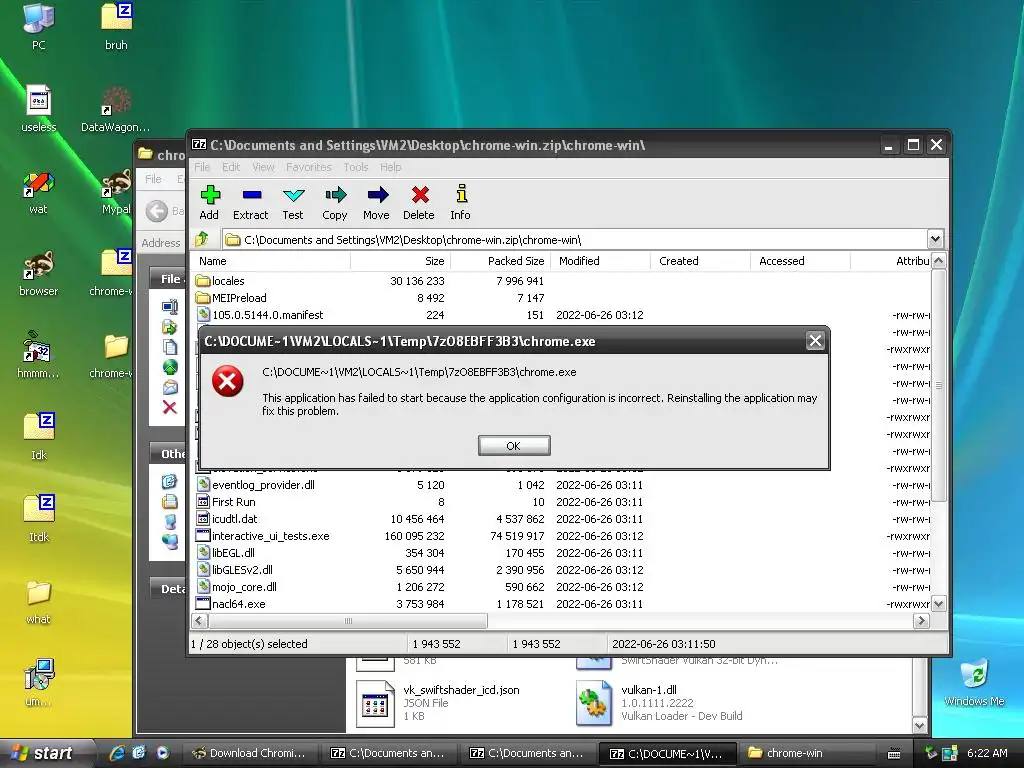Screen dimensions: 1024x768
Task: Go up one folder level in 7-Zip
Action: [202, 239]
